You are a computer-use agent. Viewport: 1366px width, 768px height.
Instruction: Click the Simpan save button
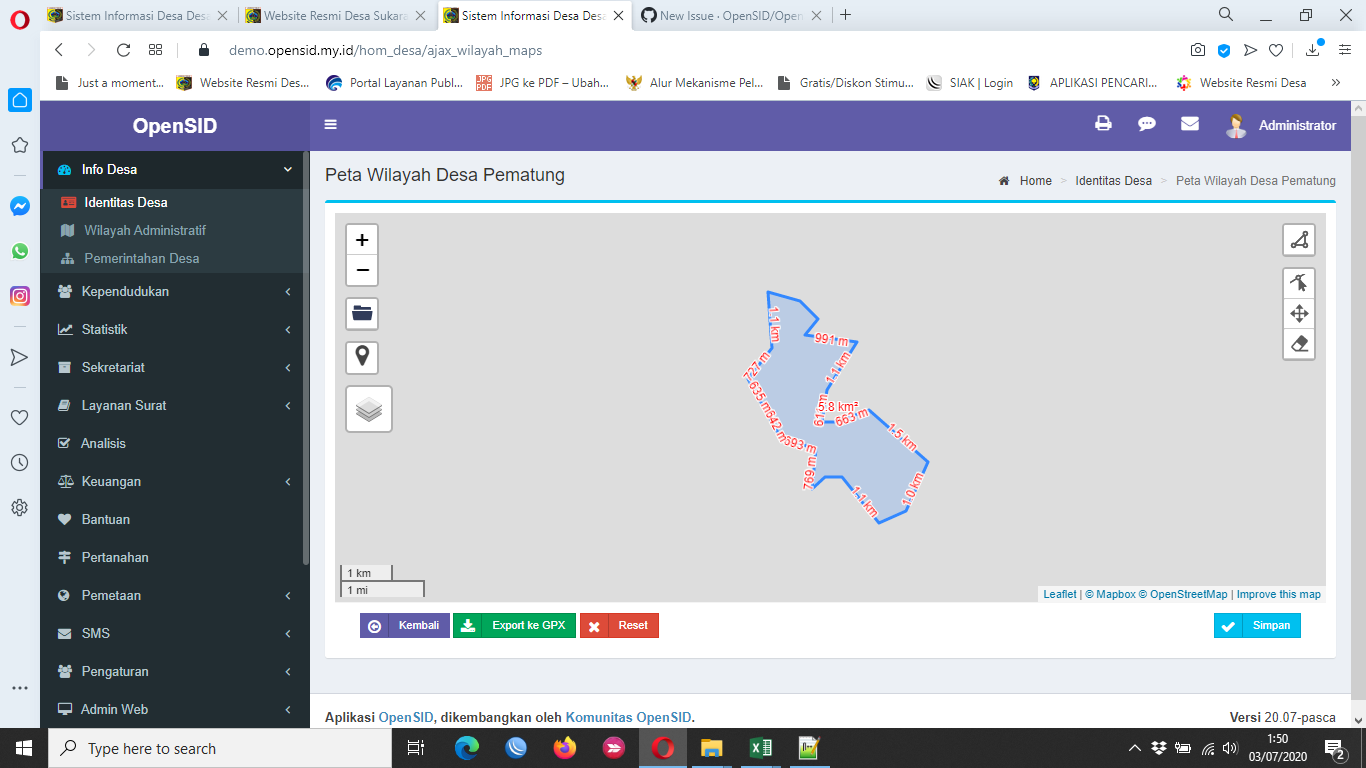point(1257,626)
